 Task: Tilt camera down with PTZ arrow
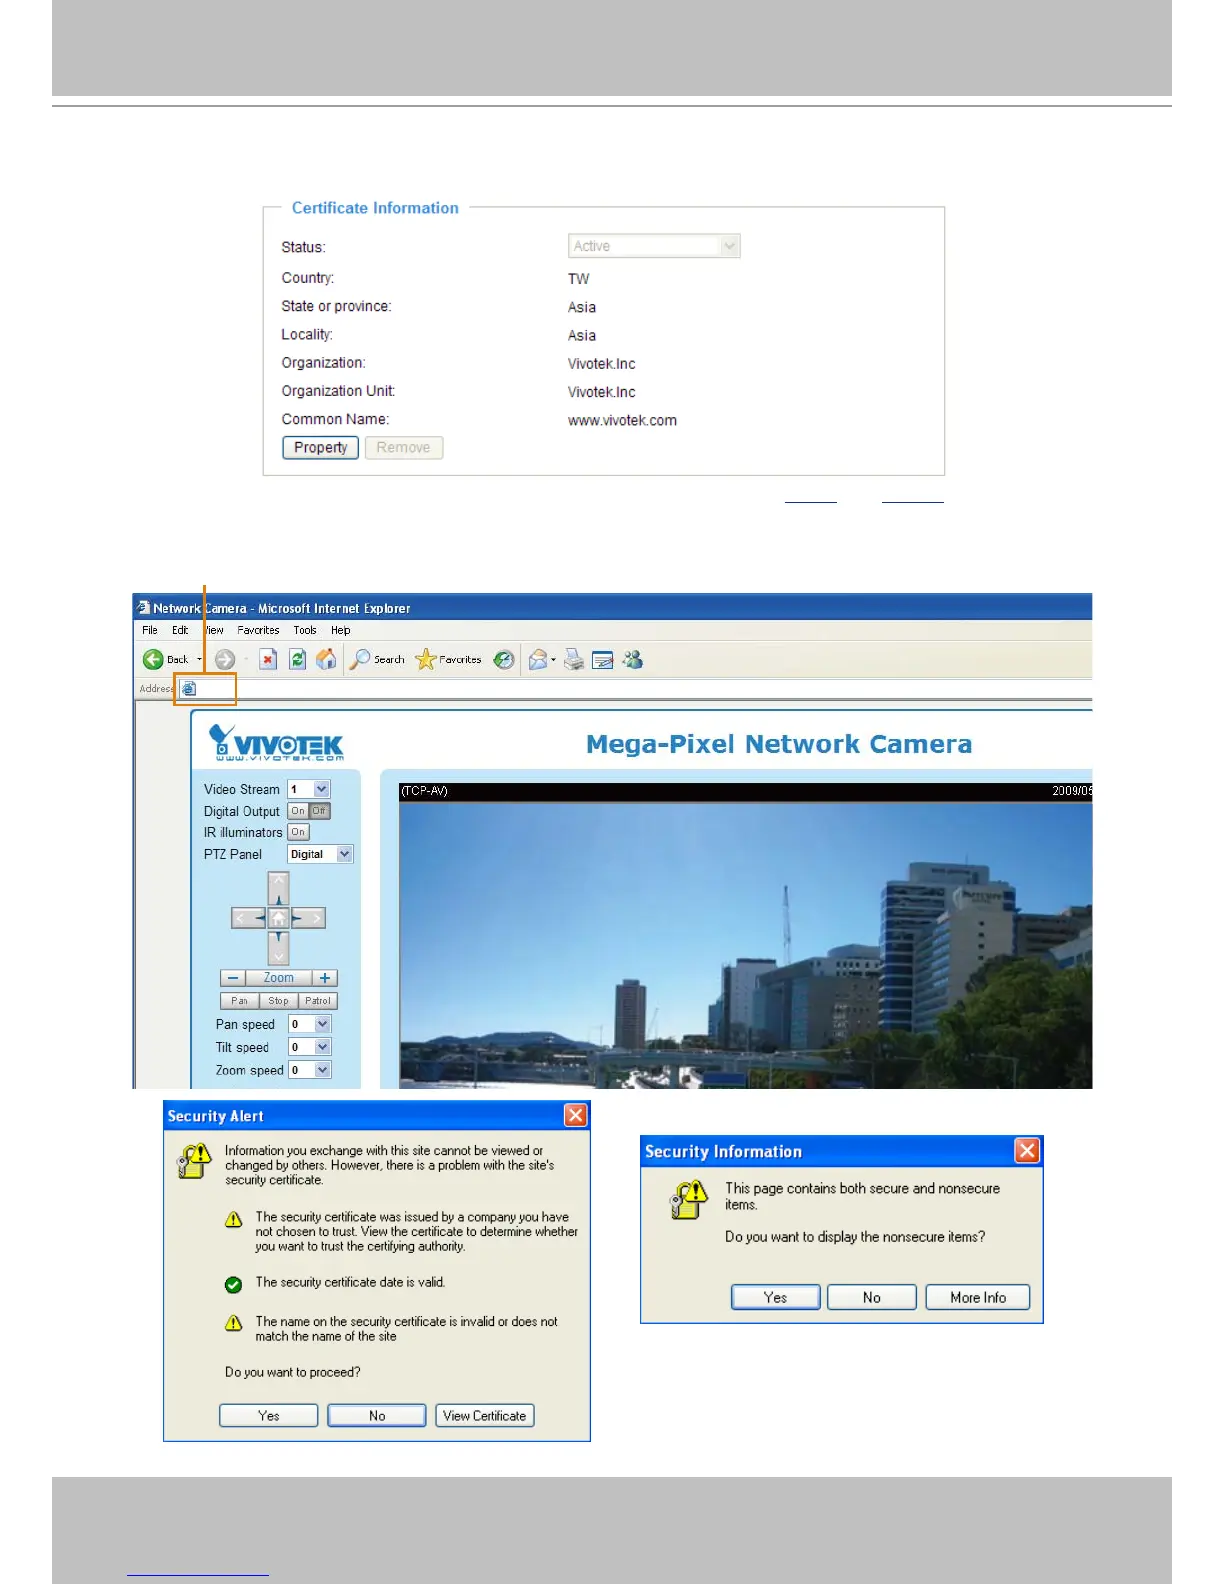coord(278,948)
